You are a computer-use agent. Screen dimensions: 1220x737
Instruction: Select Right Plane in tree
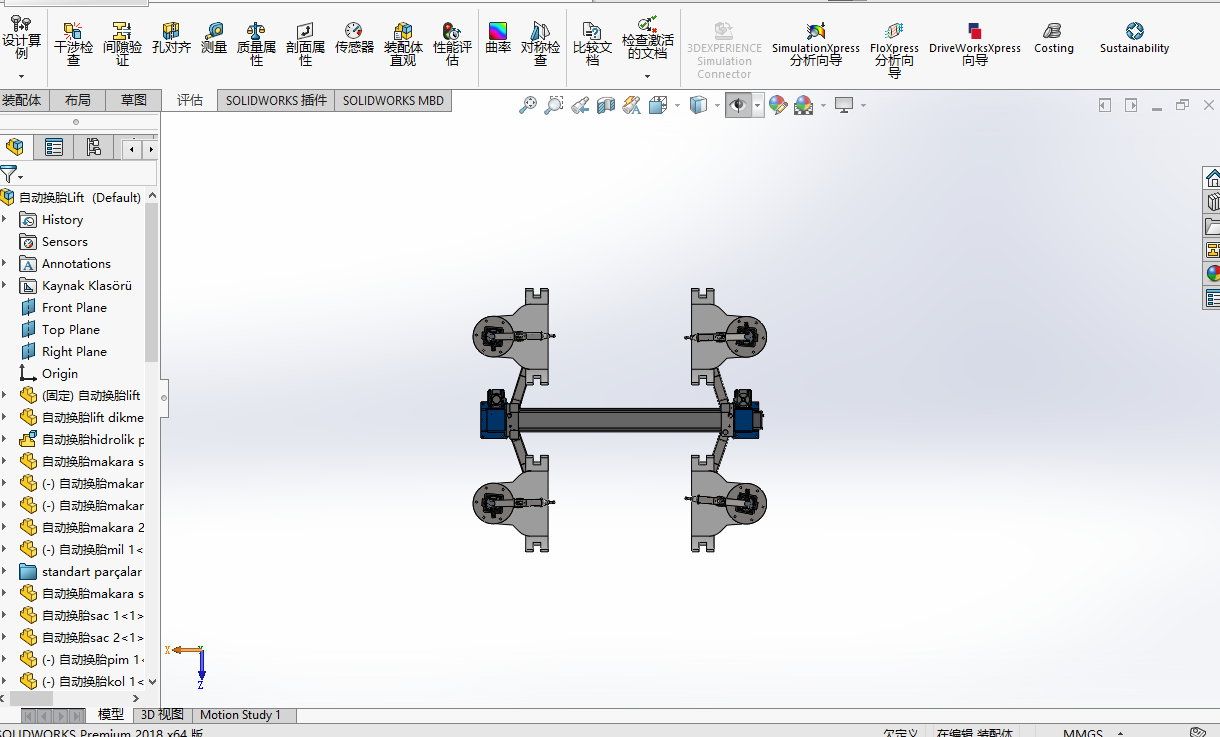[x=74, y=351]
